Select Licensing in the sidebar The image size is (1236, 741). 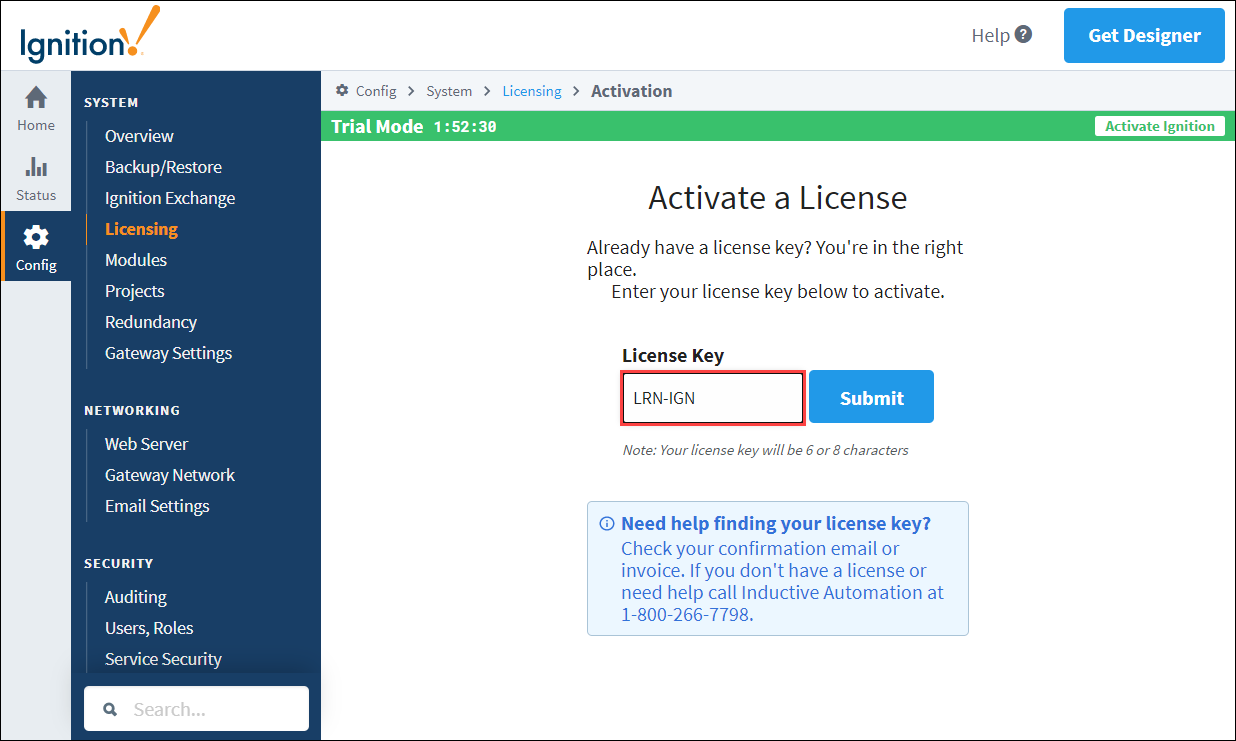(x=141, y=229)
